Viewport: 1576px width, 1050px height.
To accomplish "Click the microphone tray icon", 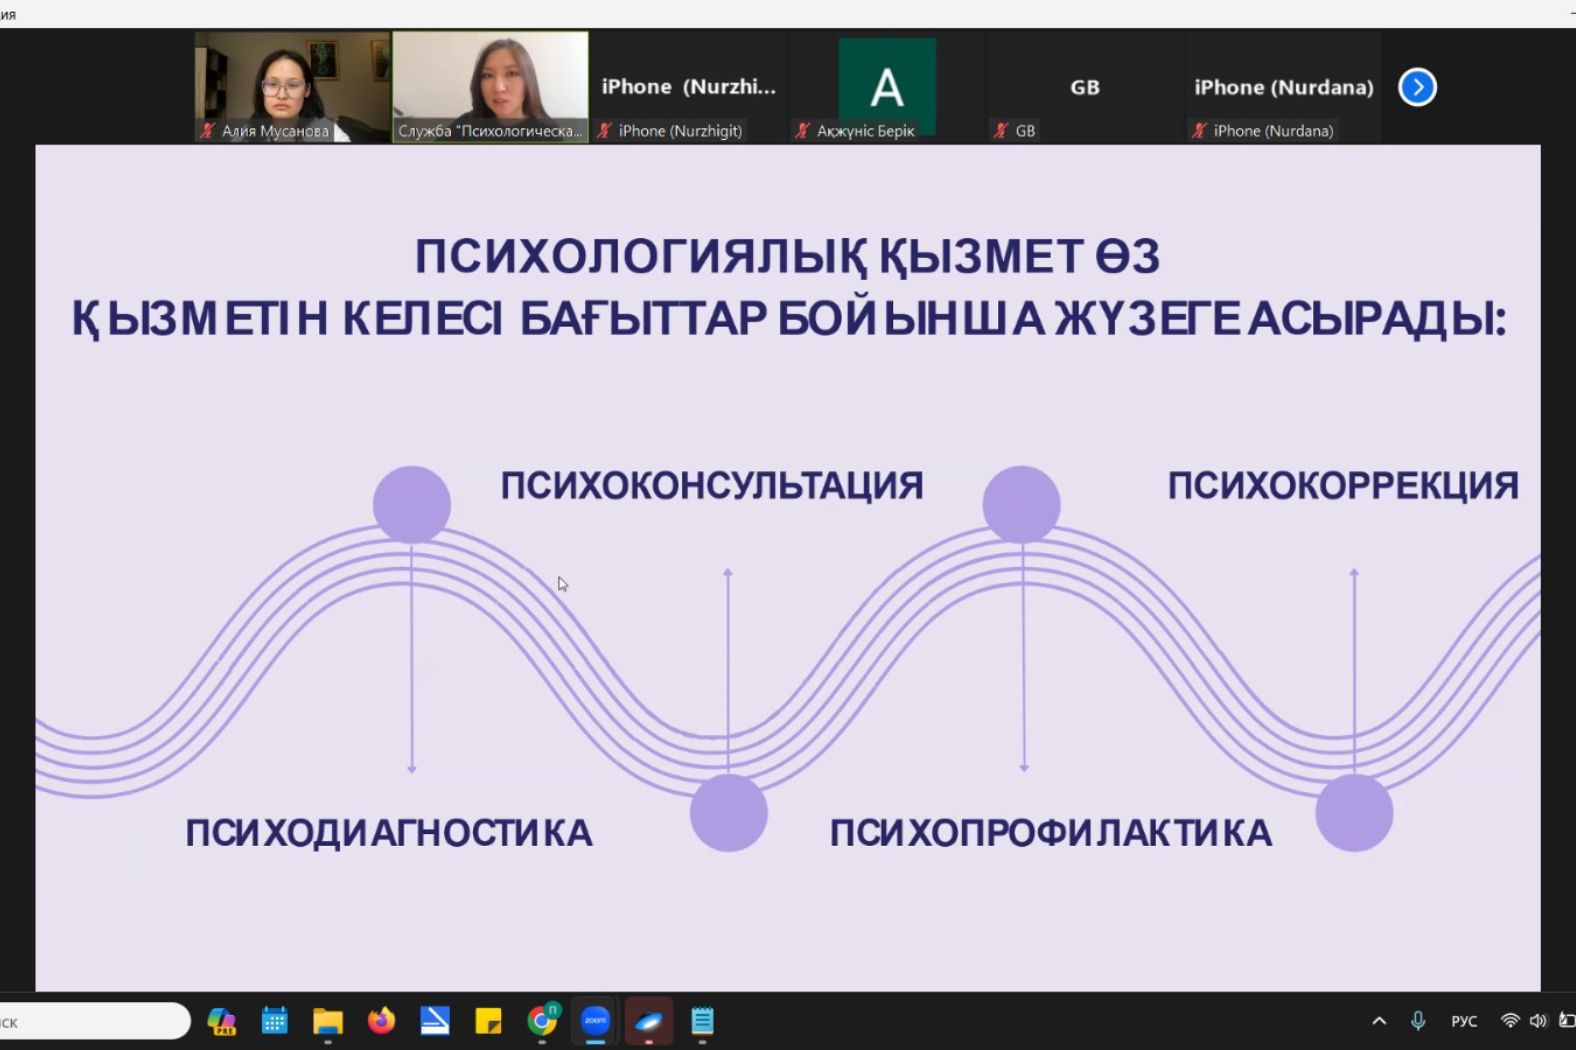I will point(1418,1021).
